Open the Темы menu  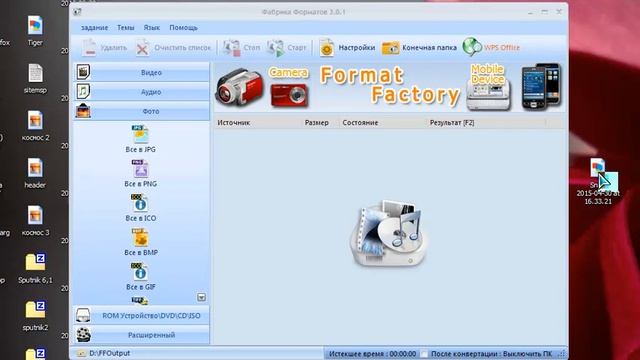click(x=126, y=28)
